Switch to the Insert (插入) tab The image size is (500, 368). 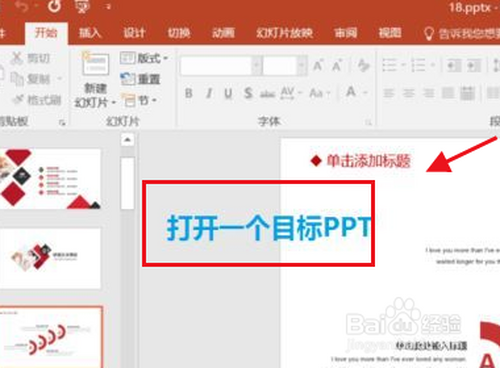point(90,33)
